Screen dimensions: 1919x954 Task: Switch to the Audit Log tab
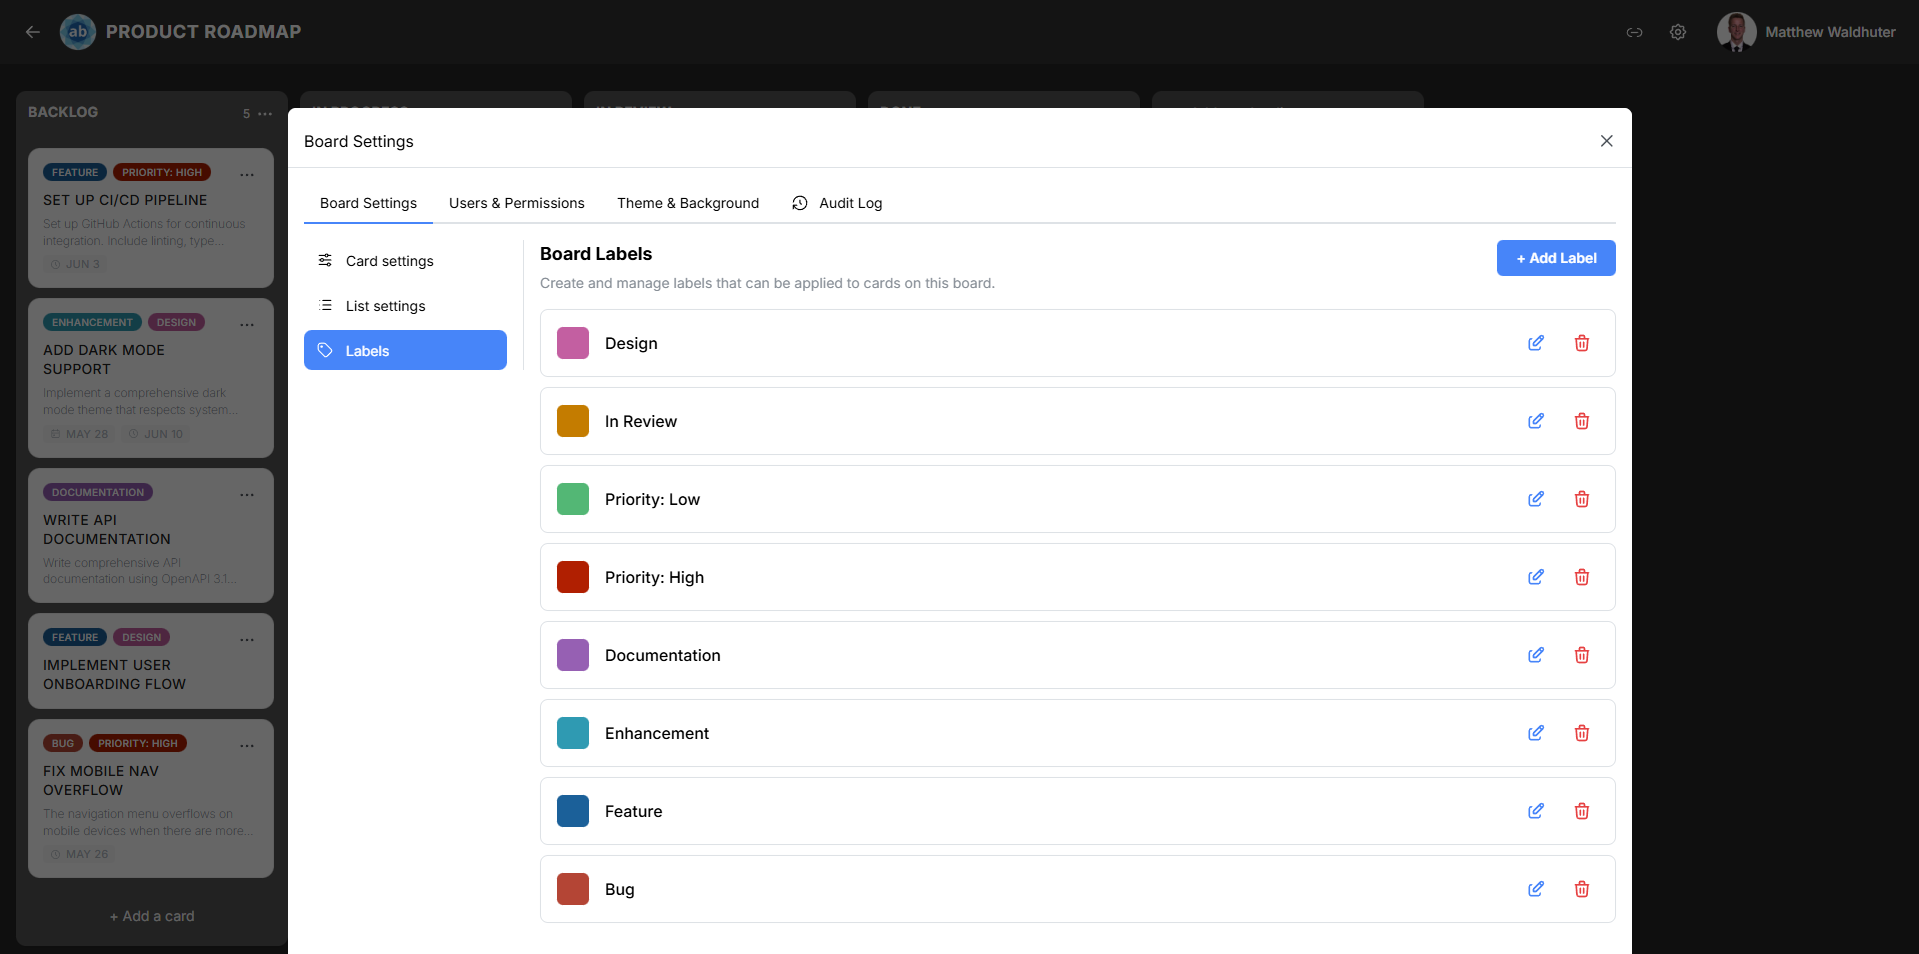[837, 203]
